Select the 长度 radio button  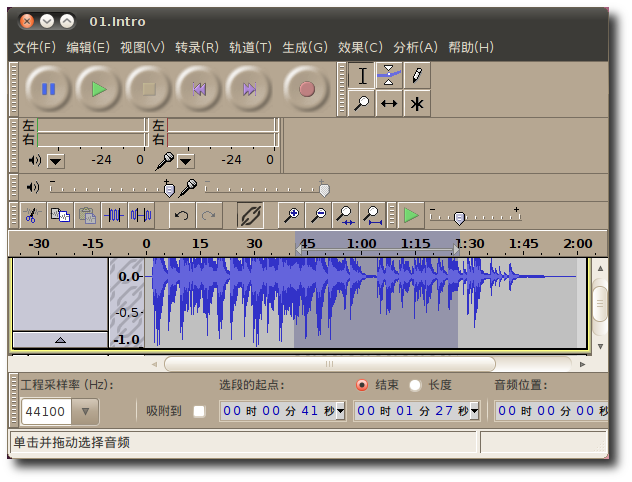pyautogui.click(x=414, y=385)
